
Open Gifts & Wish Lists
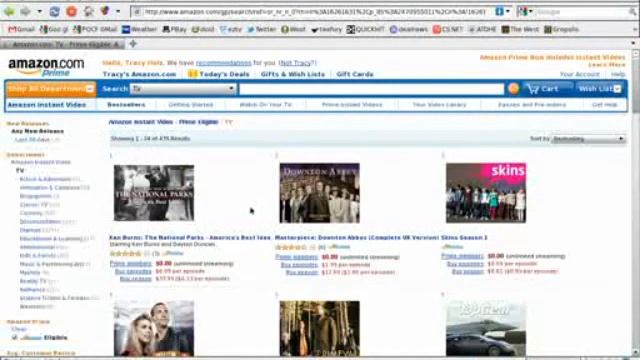point(293,74)
